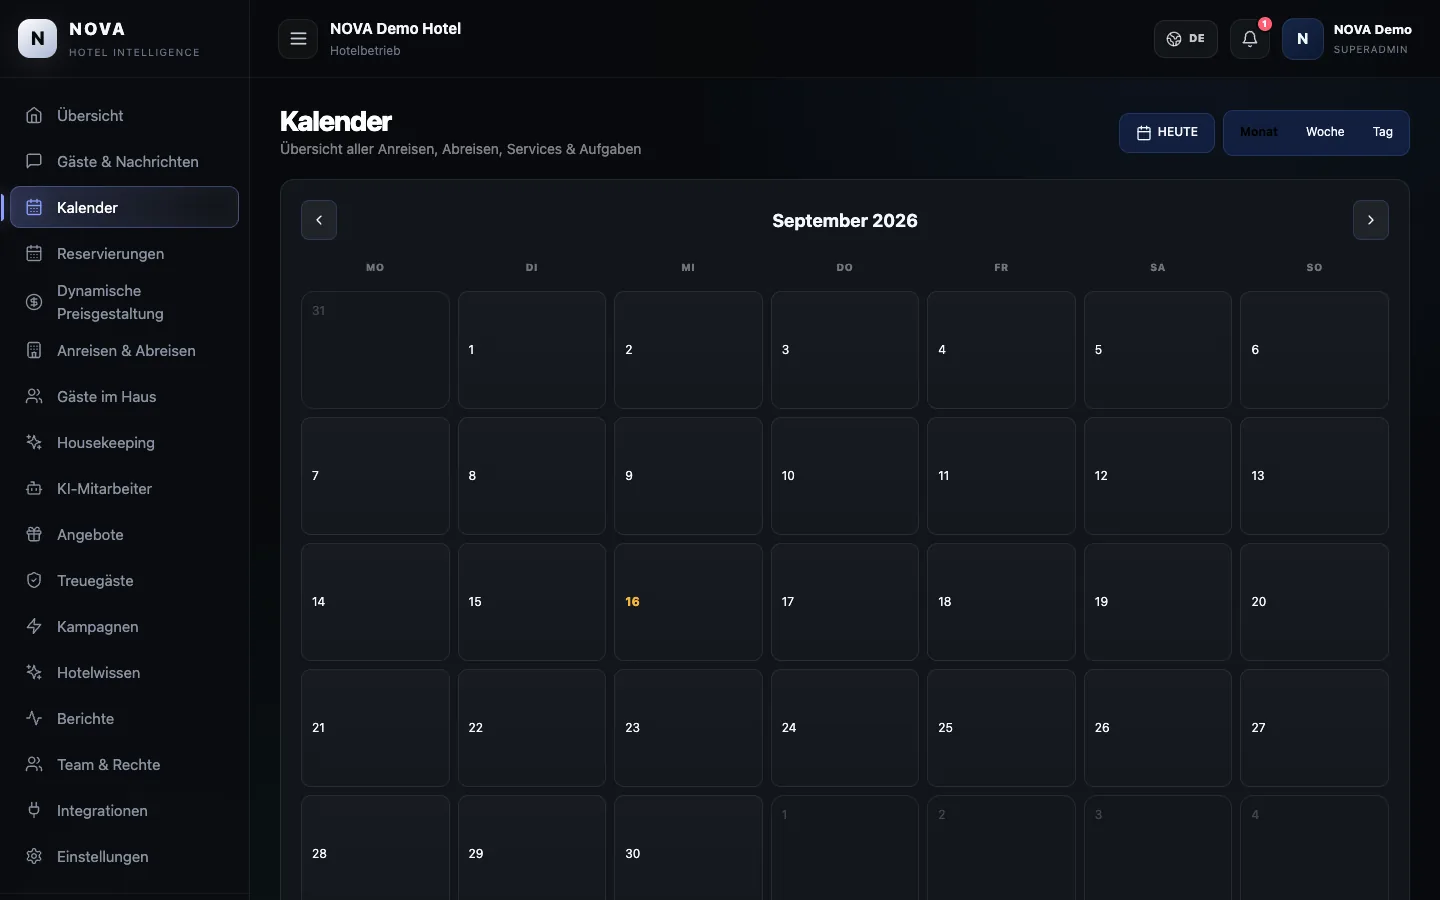Open the DE language selector
Image resolution: width=1440 pixels, height=900 pixels.
pyautogui.click(x=1186, y=39)
